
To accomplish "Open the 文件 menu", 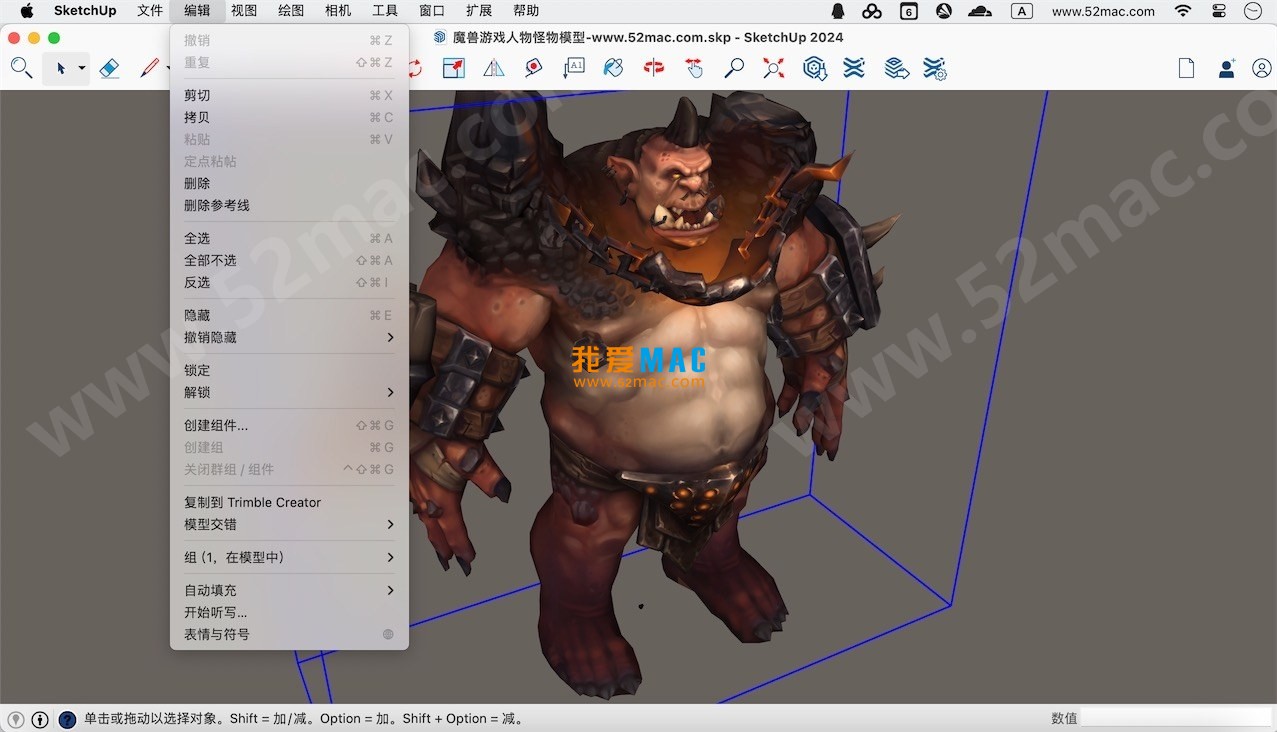I will coord(150,11).
